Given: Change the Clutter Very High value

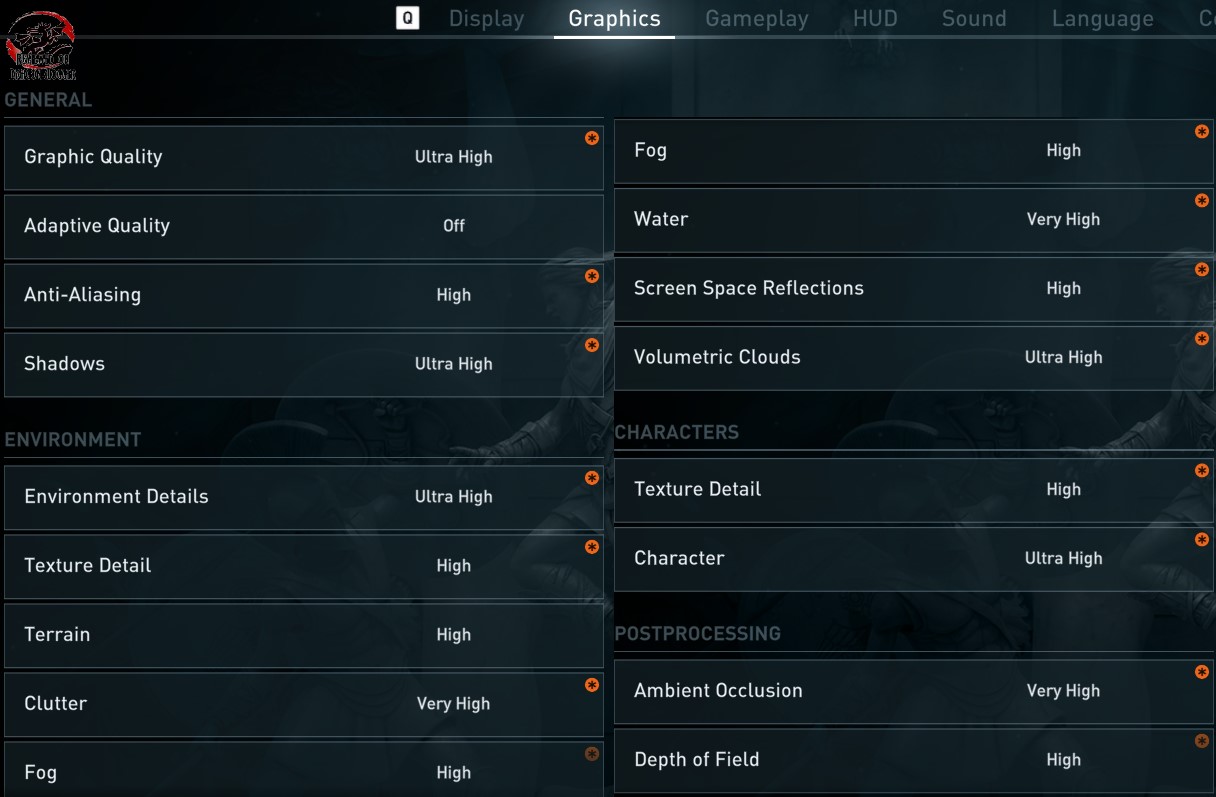Looking at the screenshot, I should [453, 704].
